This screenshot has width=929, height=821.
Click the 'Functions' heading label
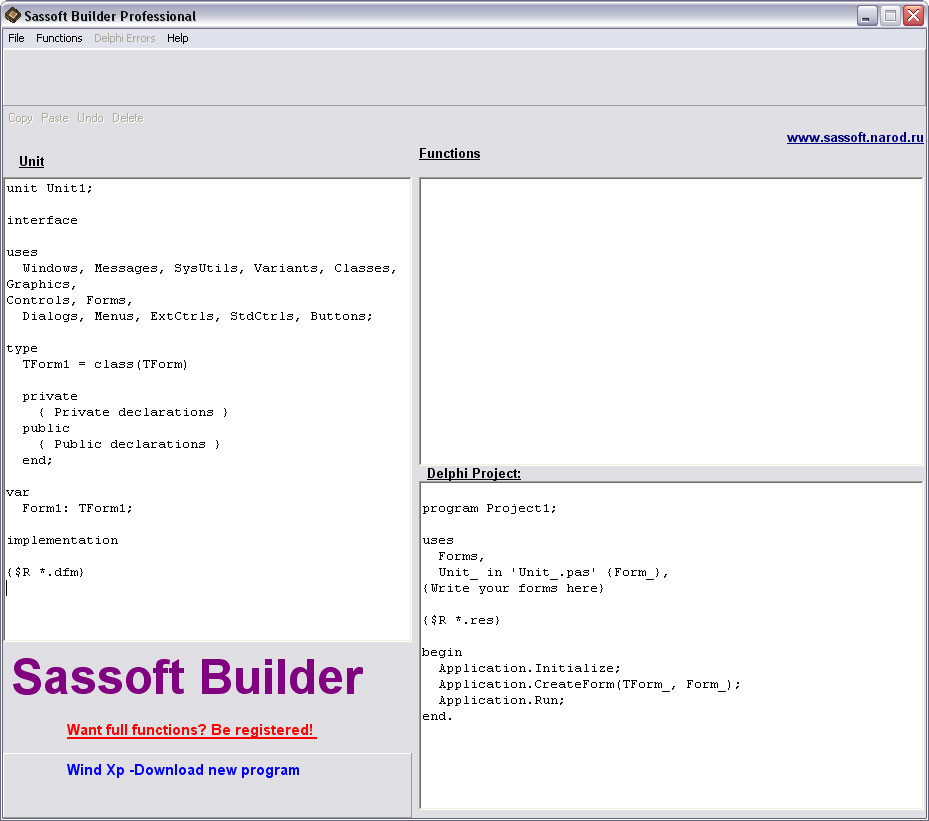(450, 153)
